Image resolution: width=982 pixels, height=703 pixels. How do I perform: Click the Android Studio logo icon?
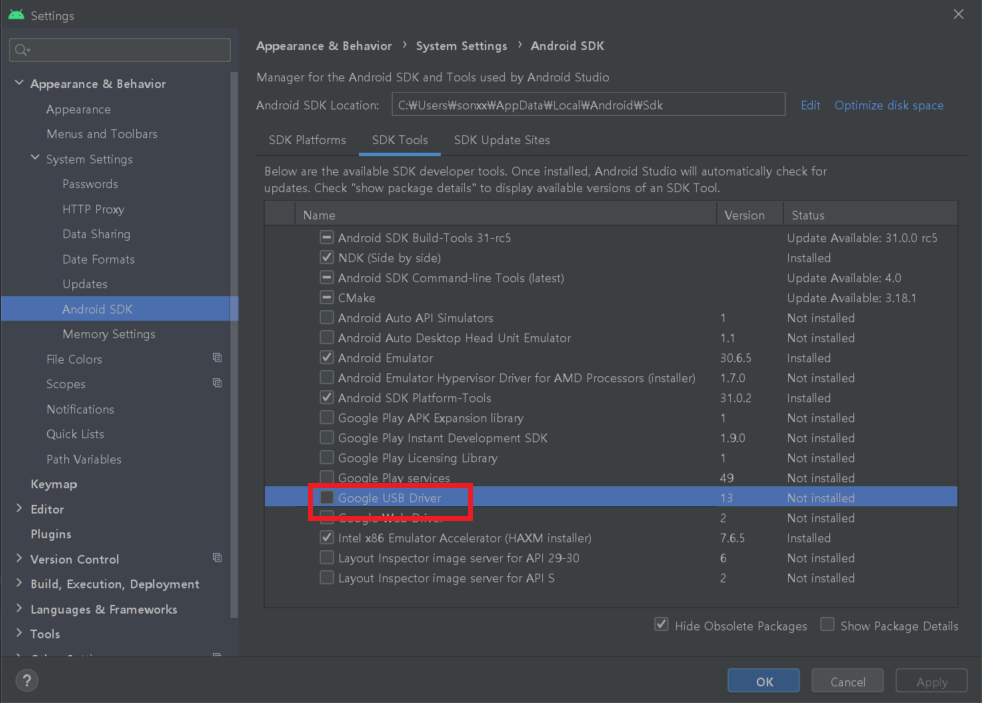pyautogui.click(x=16, y=15)
